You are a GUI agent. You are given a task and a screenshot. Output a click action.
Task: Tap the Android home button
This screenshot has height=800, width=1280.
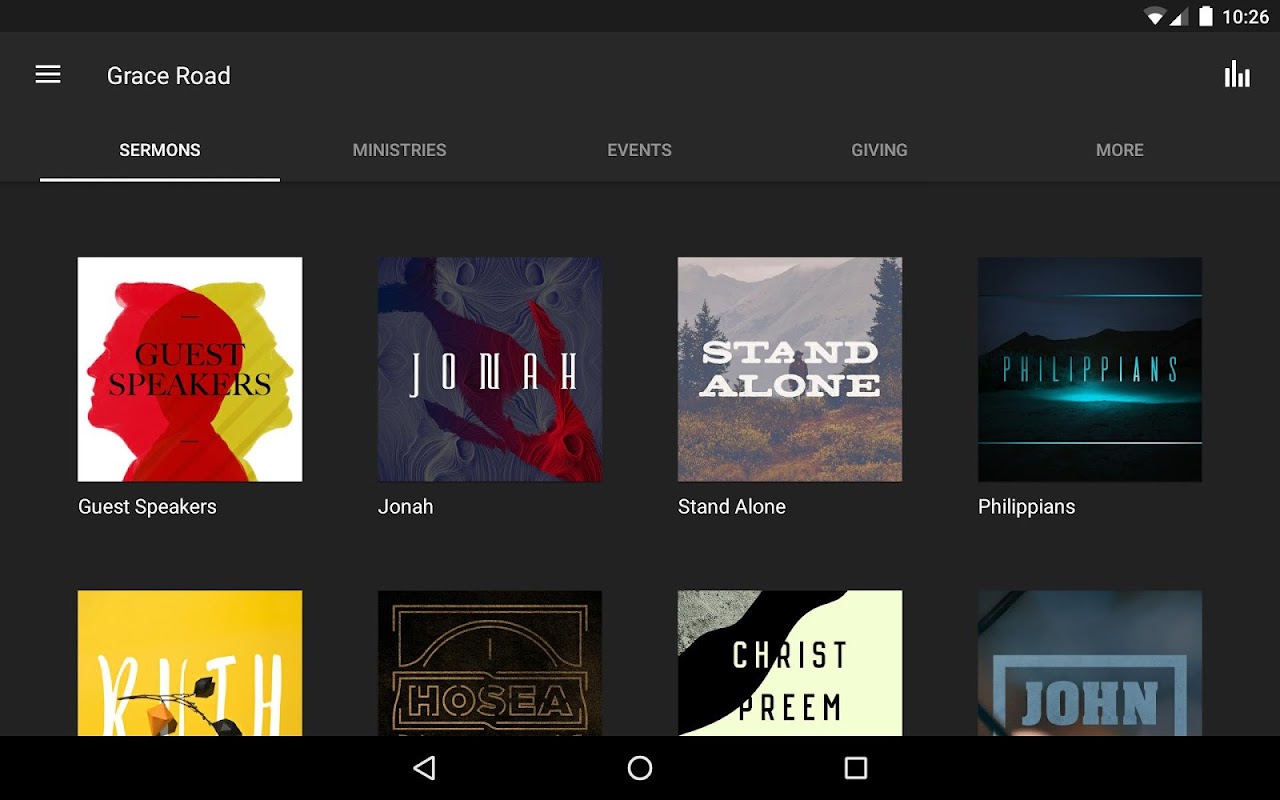point(640,768)
